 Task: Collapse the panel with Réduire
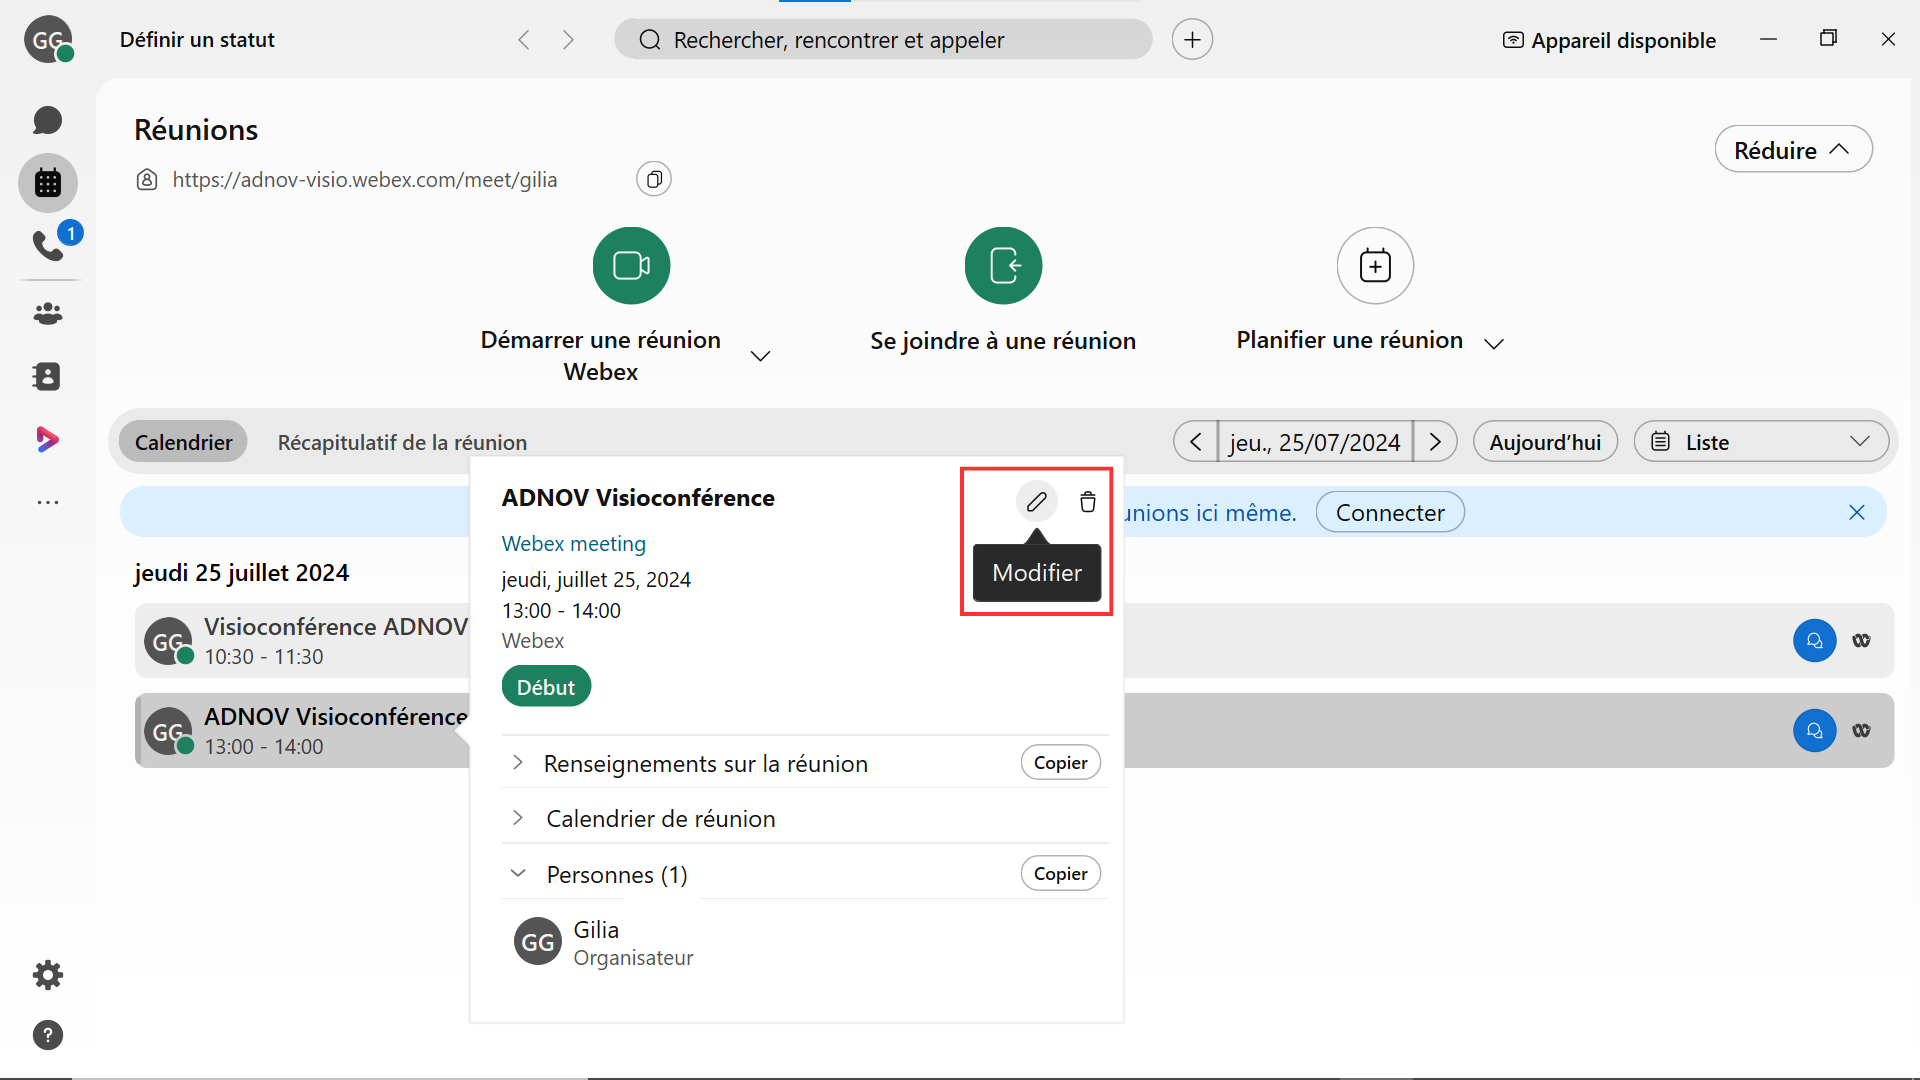coord(1793,150)
